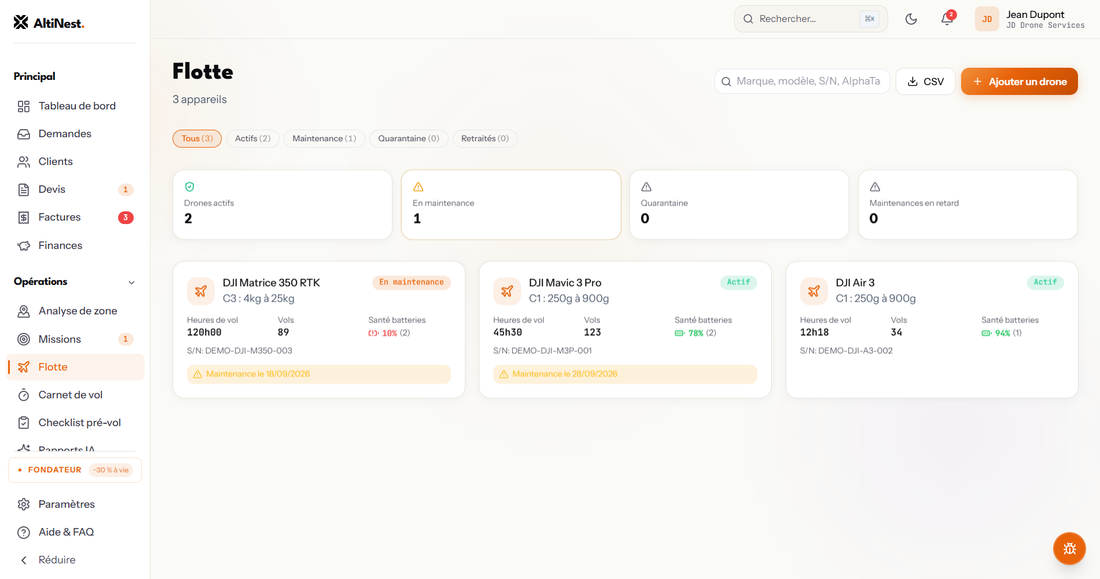Open the DJI Air 3 title

point(854,283)
